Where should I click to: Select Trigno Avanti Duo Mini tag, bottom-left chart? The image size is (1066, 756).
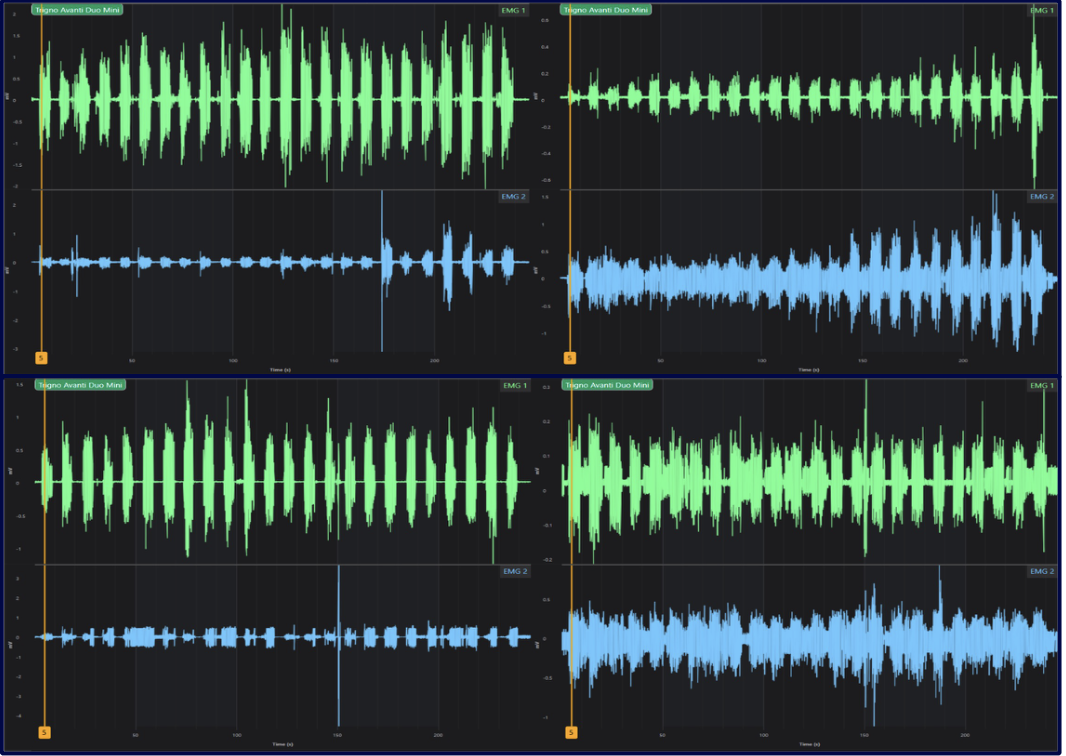[x=78, y=385]
